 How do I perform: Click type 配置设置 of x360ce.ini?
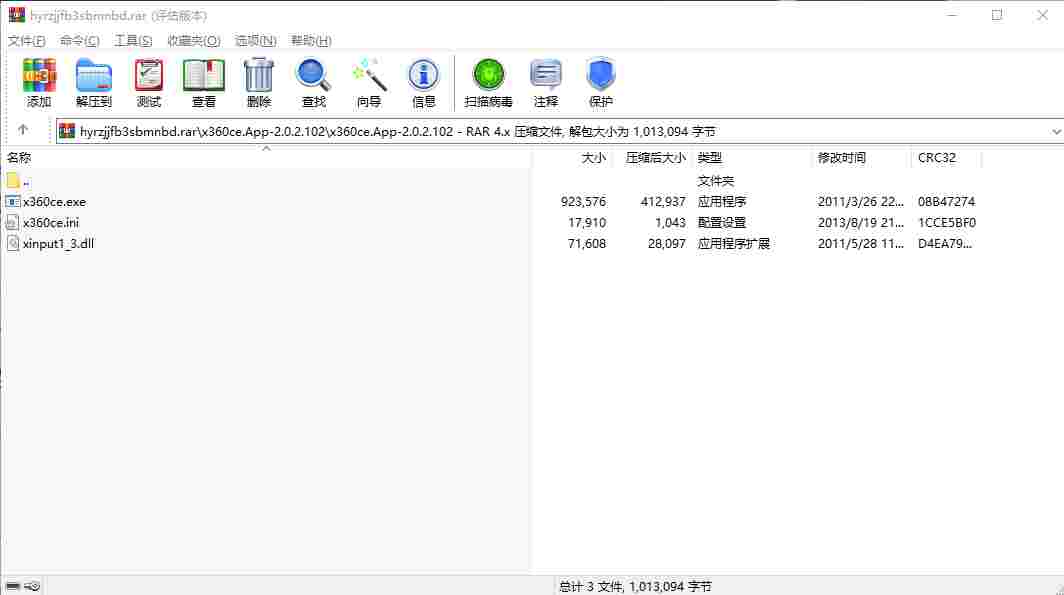pos(722,223)
